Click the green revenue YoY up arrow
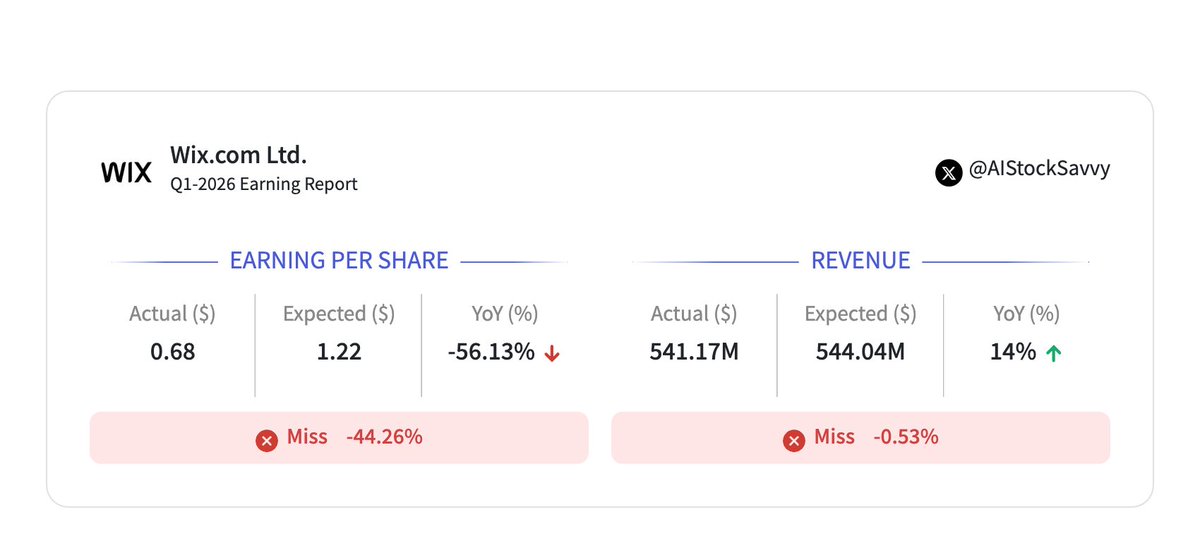This screenshot has height=551, width=1200. click(1052, 353)
